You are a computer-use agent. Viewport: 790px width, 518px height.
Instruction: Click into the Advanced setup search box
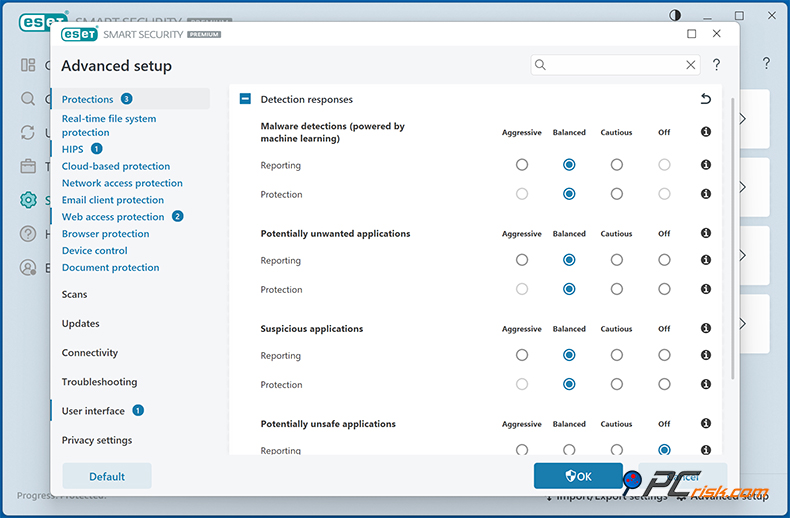[612, 65]
